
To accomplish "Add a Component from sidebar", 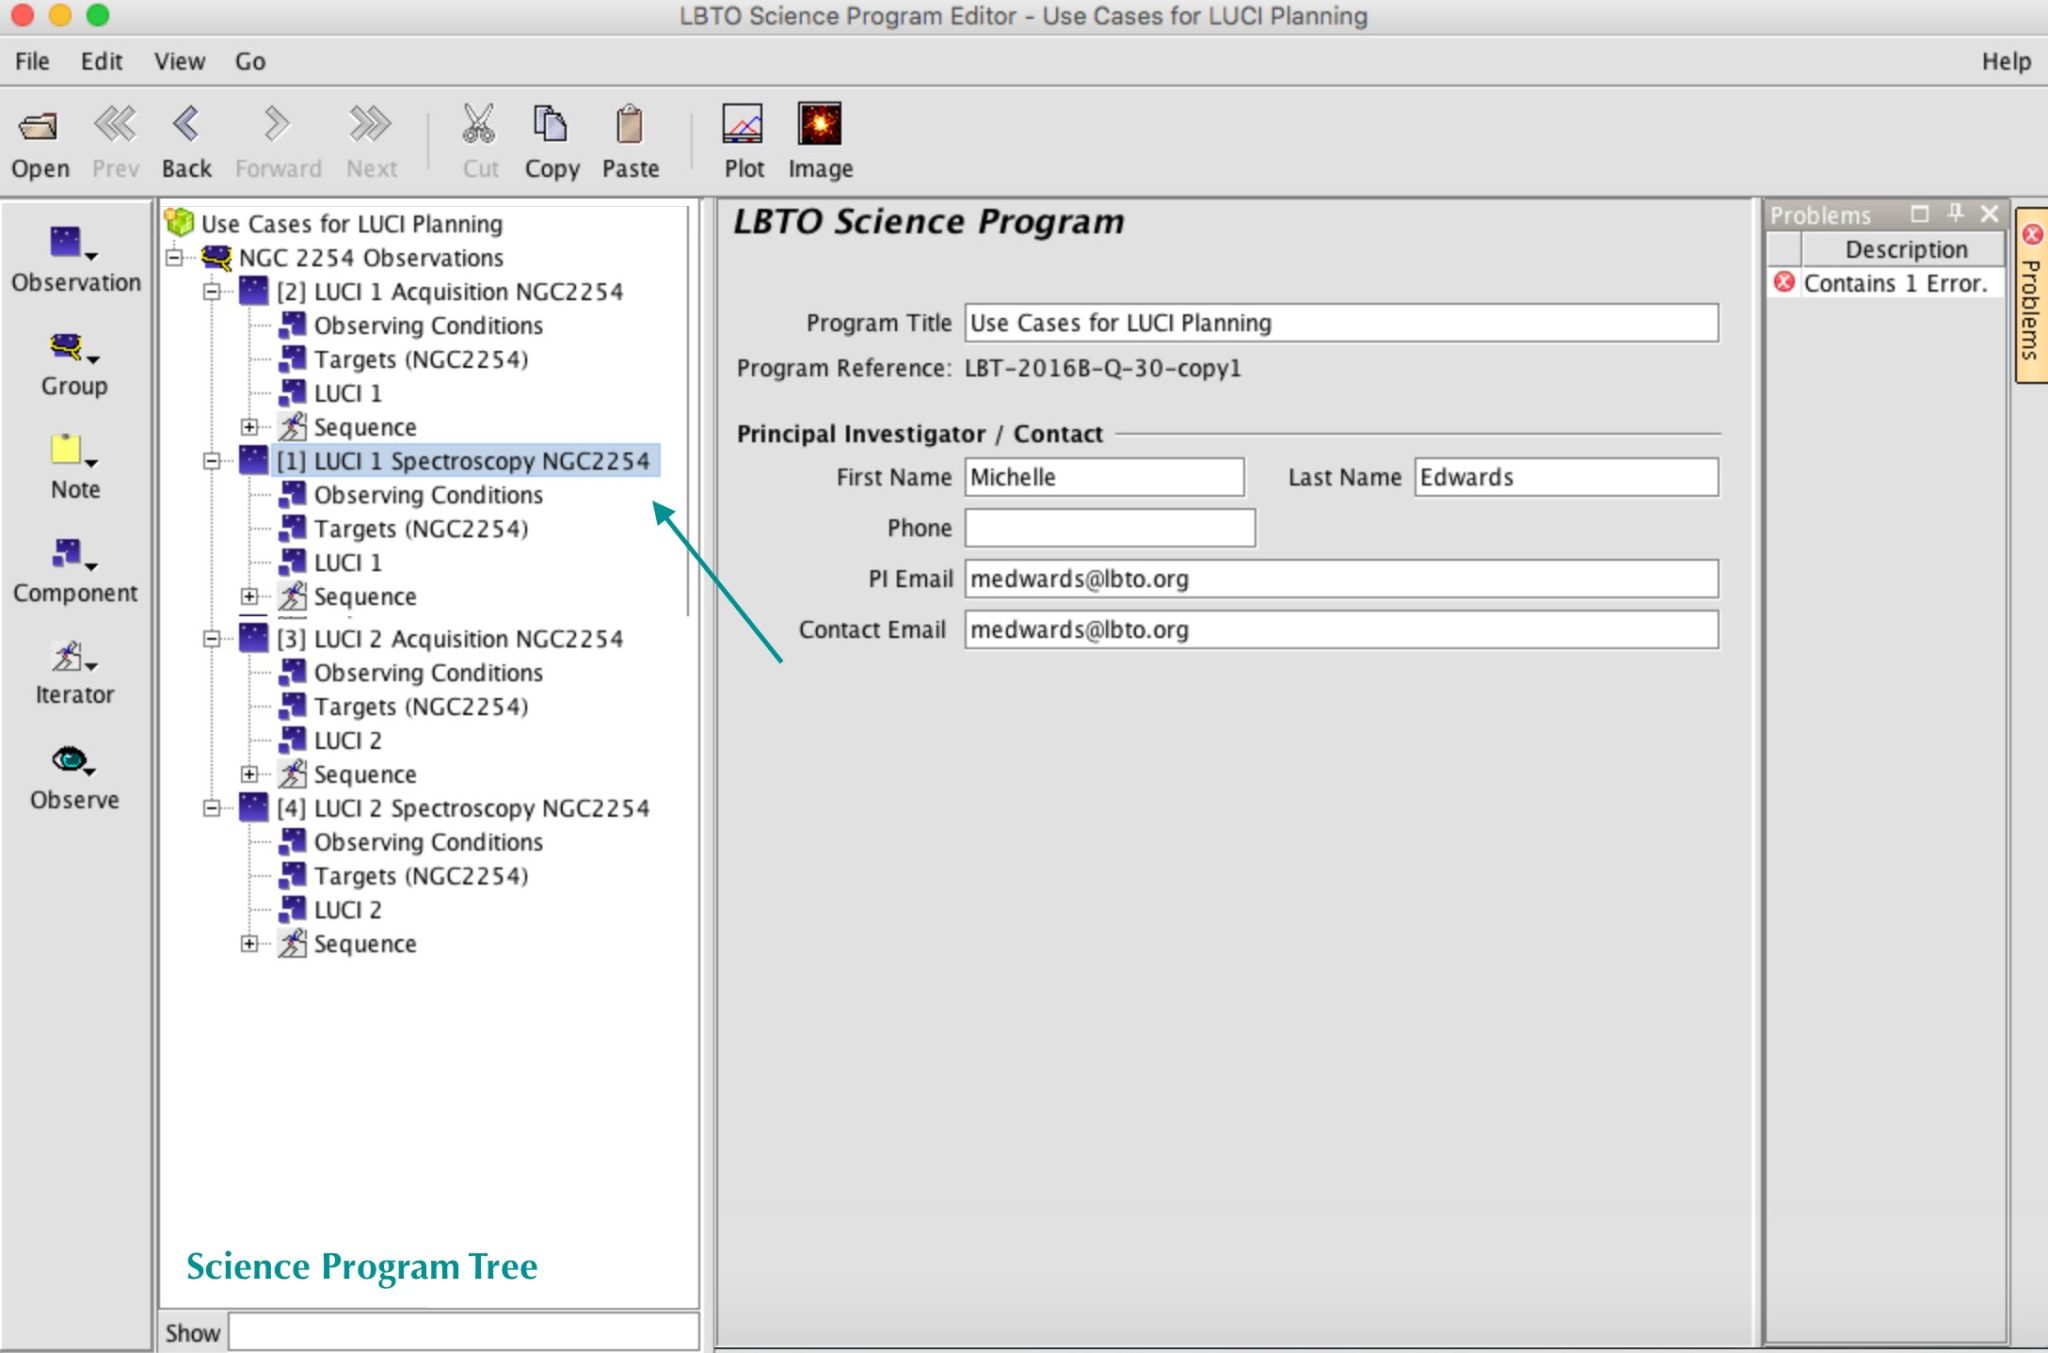I will click(x=75, y=571).
